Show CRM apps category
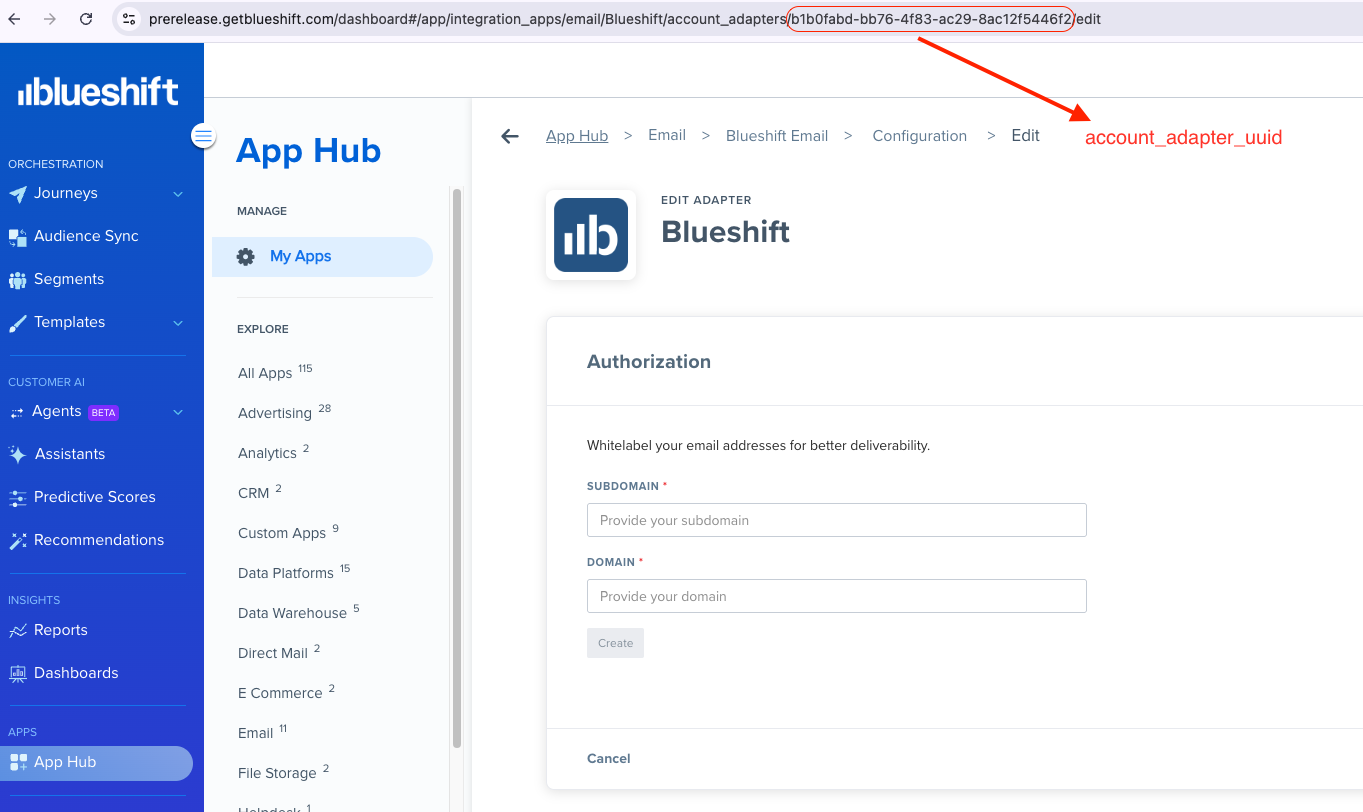 tap(260, 492)
